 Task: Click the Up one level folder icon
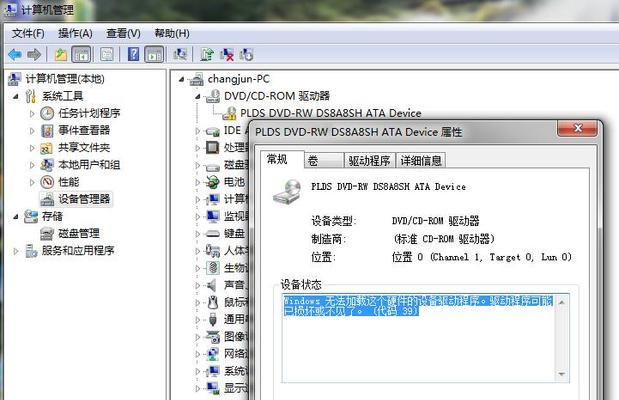60,54
